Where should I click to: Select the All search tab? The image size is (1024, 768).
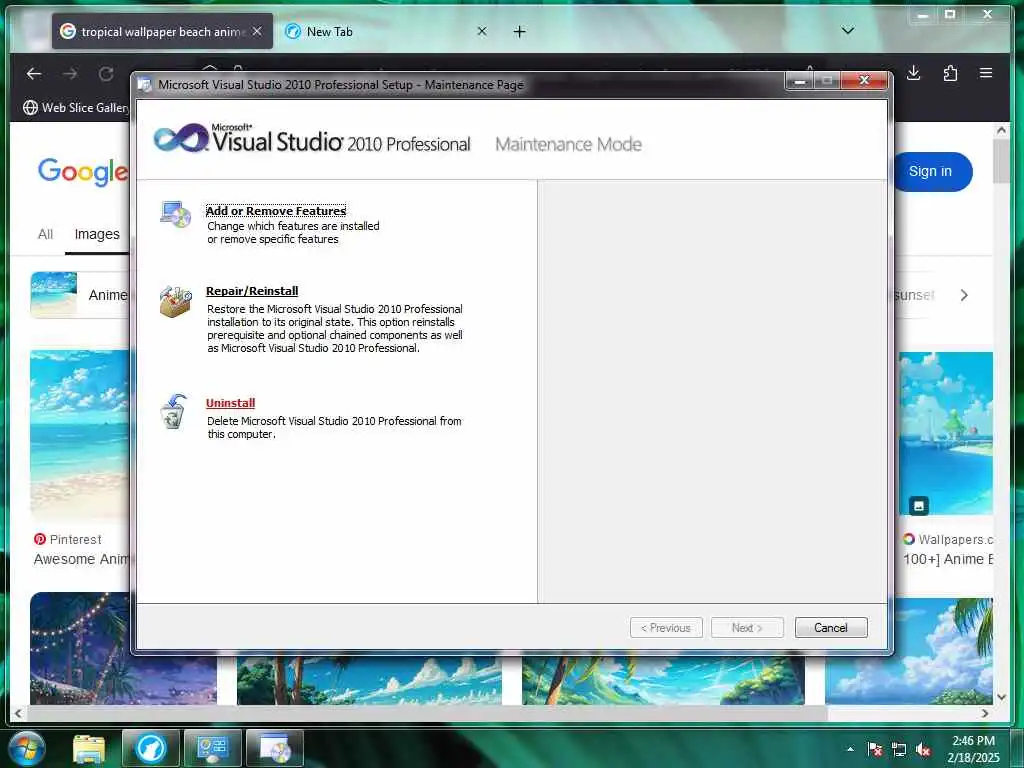coord(45,234)
